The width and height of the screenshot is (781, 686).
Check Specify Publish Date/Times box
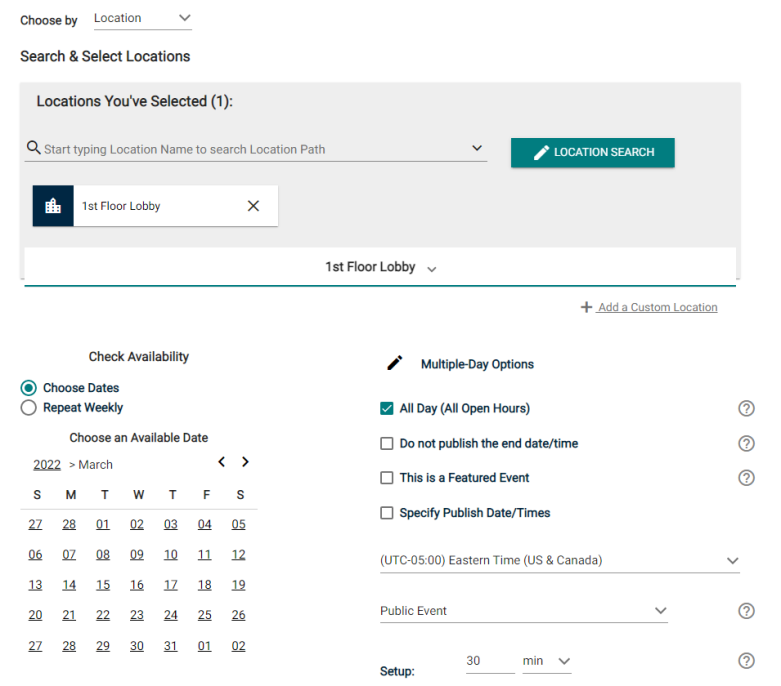tap(387, 513)
